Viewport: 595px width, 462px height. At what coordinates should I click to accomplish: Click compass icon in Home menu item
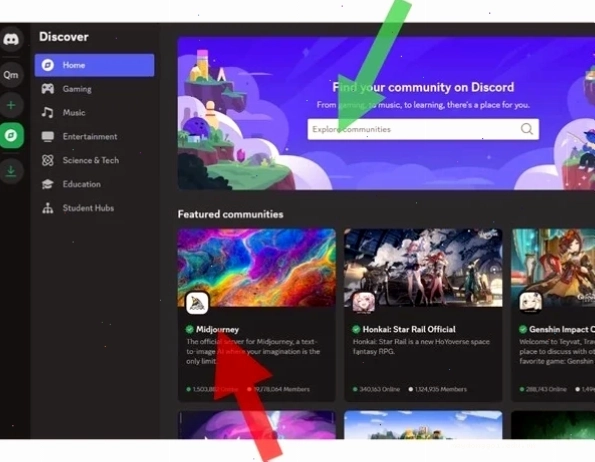(x=48, y=65)
